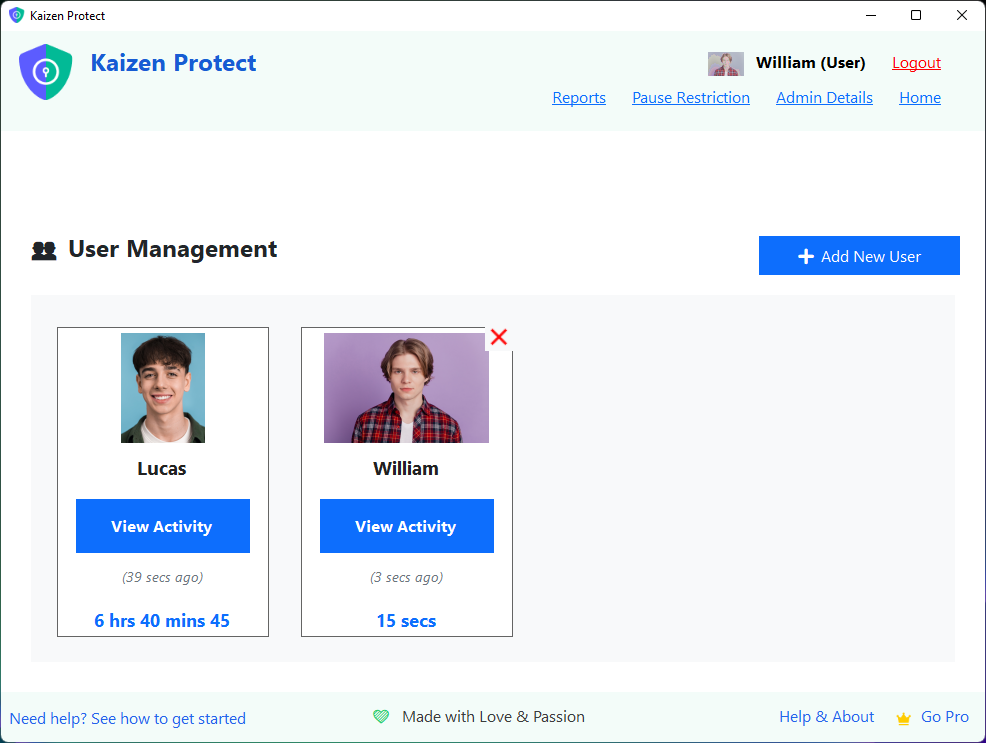Viewport: 986px width, 743px height.
Task: Click Lucas's profile photo
Action: (162, 388)
